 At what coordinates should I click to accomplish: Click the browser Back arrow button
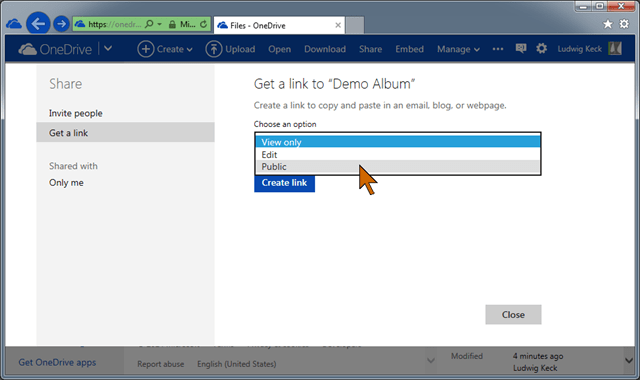click(x=38, y=24)
